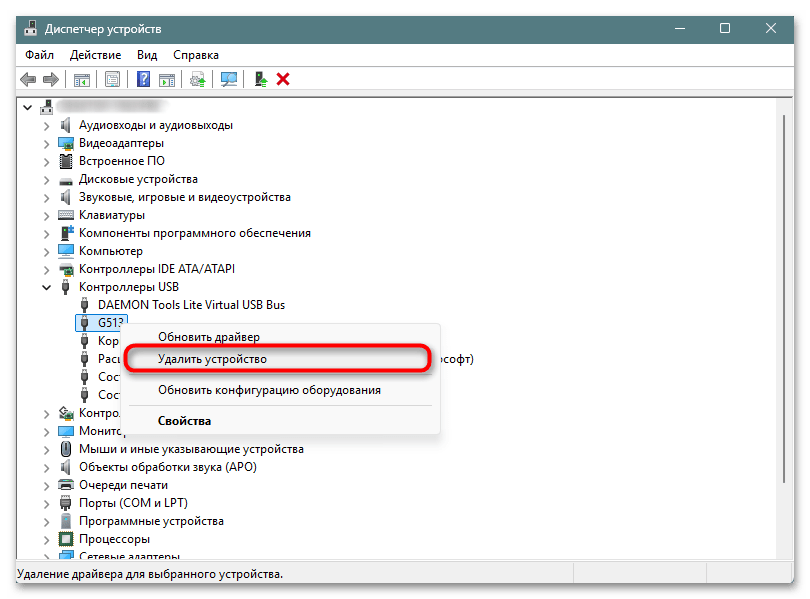Select DAEMON Tools Lite Virtual USB Bus
This screenshot has width=810, height=599.
[x=191, y=305]
